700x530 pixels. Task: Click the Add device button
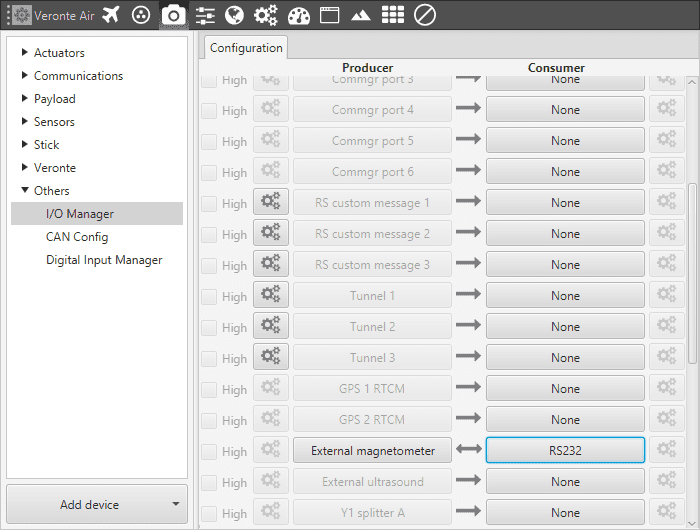pos(97,504)
